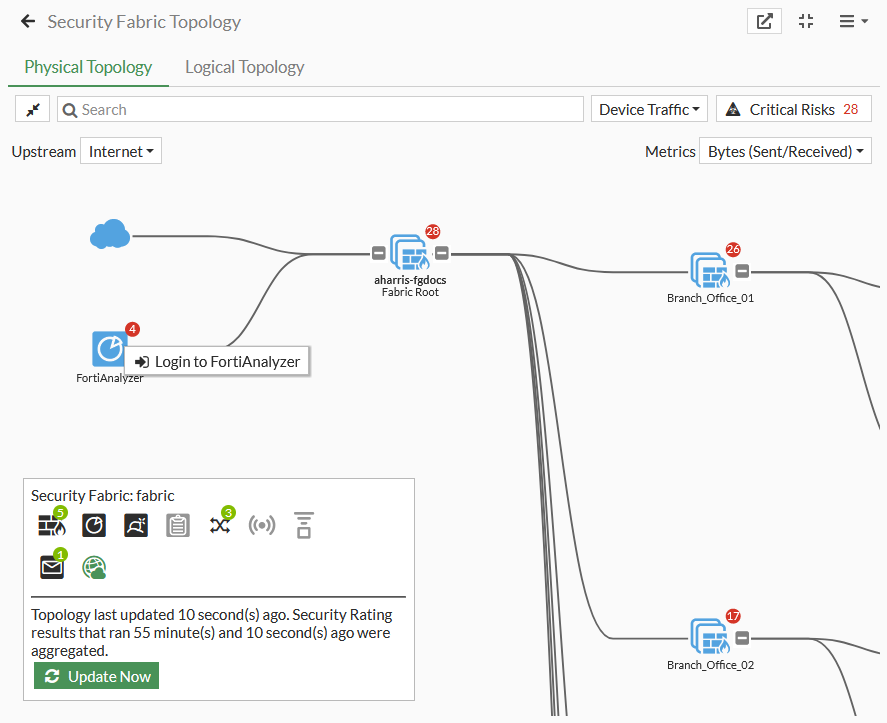The image size is (887, 723).
Task: Click the exit fullscreen collapse icon
Action: [806, 21]
